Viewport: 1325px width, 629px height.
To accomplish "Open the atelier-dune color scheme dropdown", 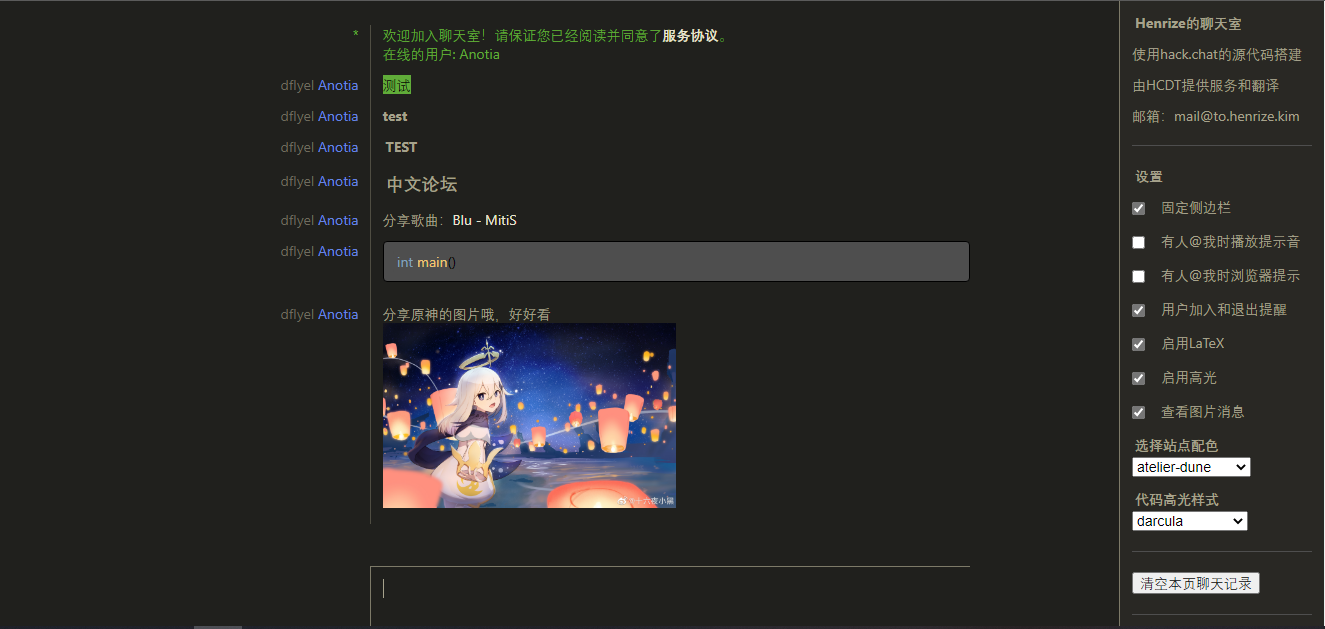I will click(x=1191, y=467).
